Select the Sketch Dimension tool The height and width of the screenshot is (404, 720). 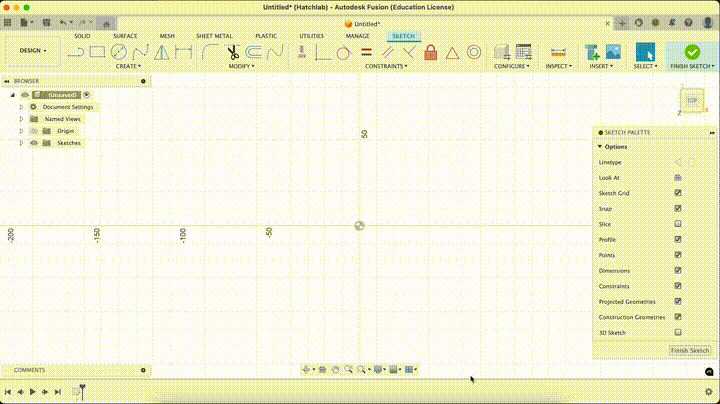(x=183, y=52)
